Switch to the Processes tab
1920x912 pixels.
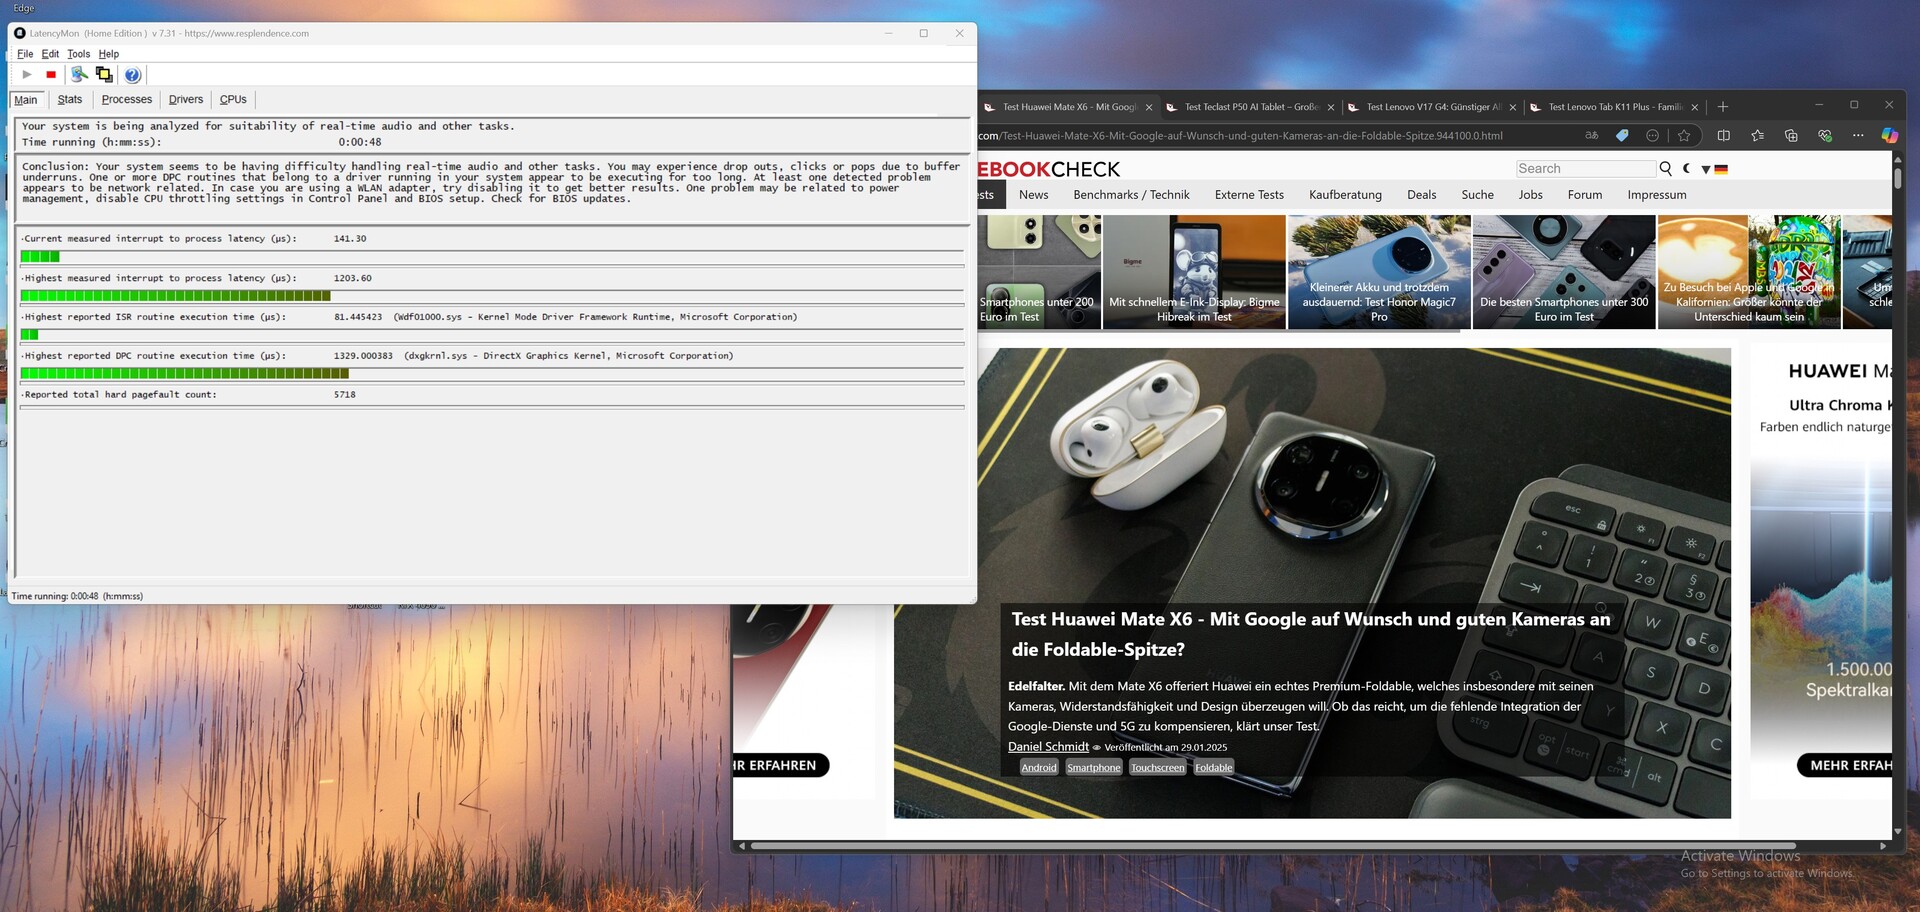(x=127, y=100)
